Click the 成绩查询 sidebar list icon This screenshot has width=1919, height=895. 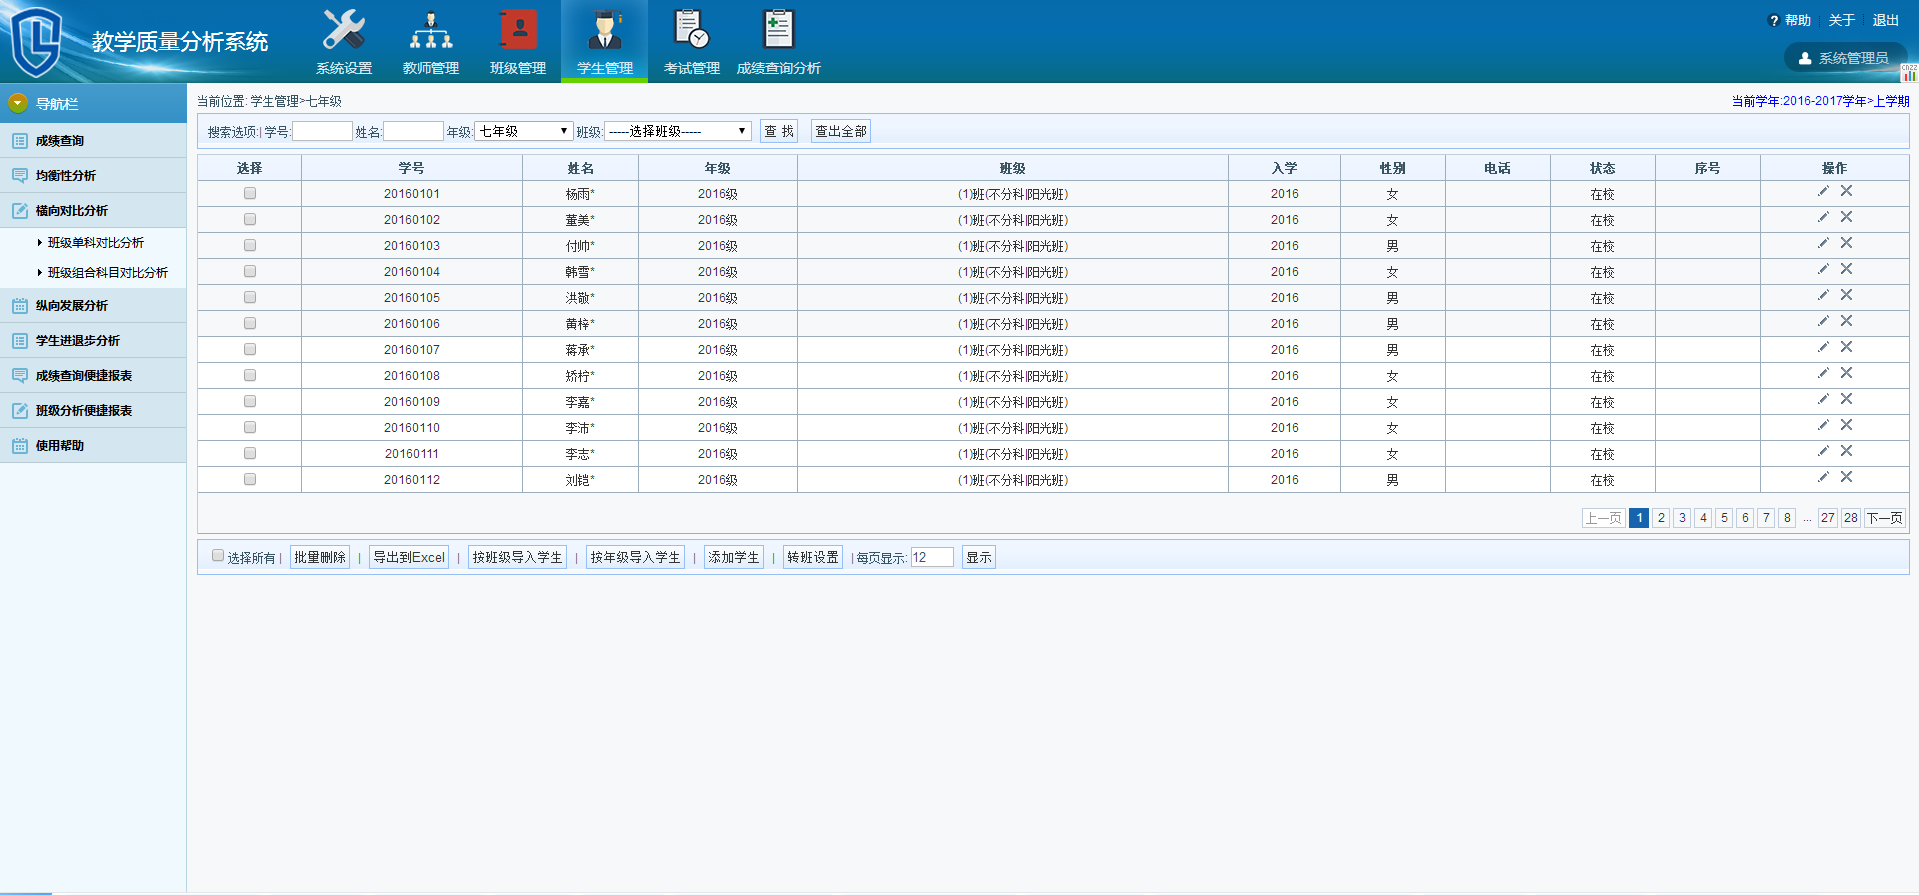20,141
